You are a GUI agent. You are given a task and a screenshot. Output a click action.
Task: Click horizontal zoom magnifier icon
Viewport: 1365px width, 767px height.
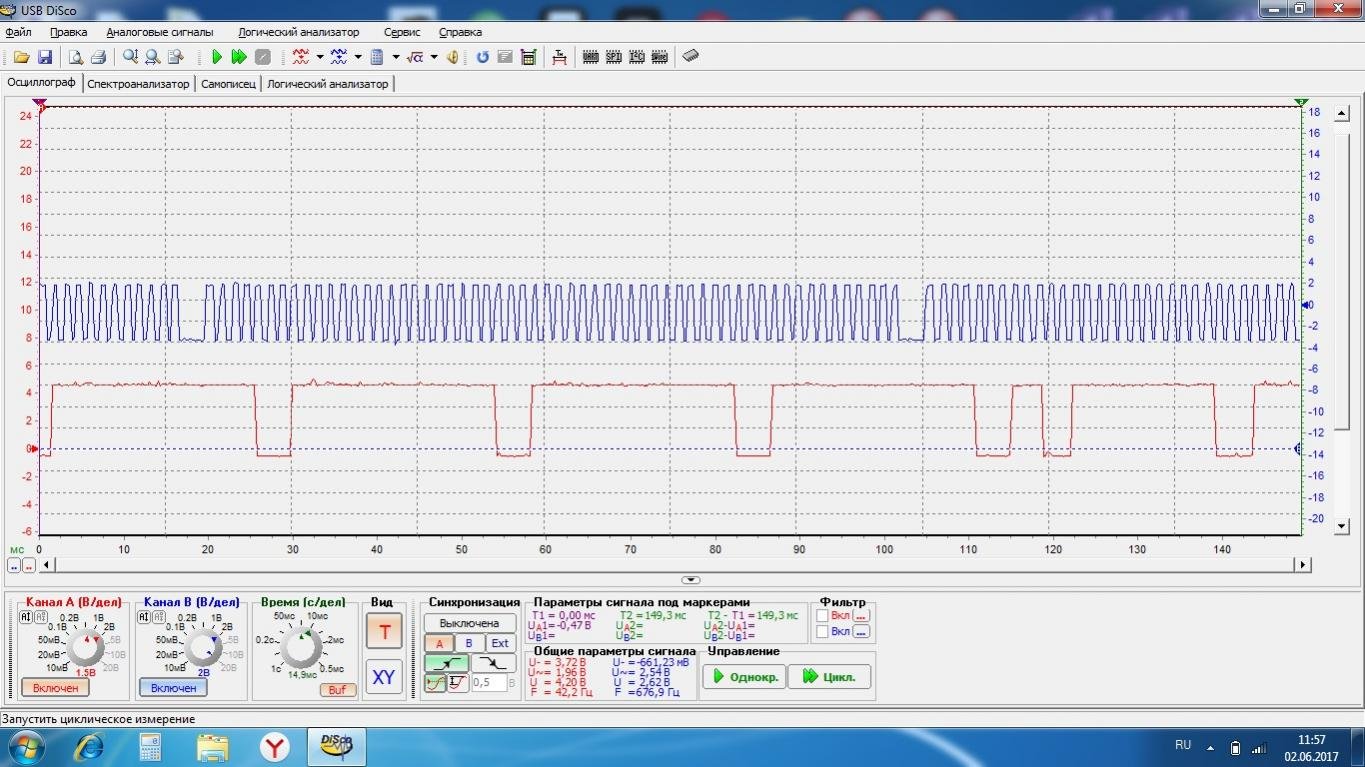(152, 57)
